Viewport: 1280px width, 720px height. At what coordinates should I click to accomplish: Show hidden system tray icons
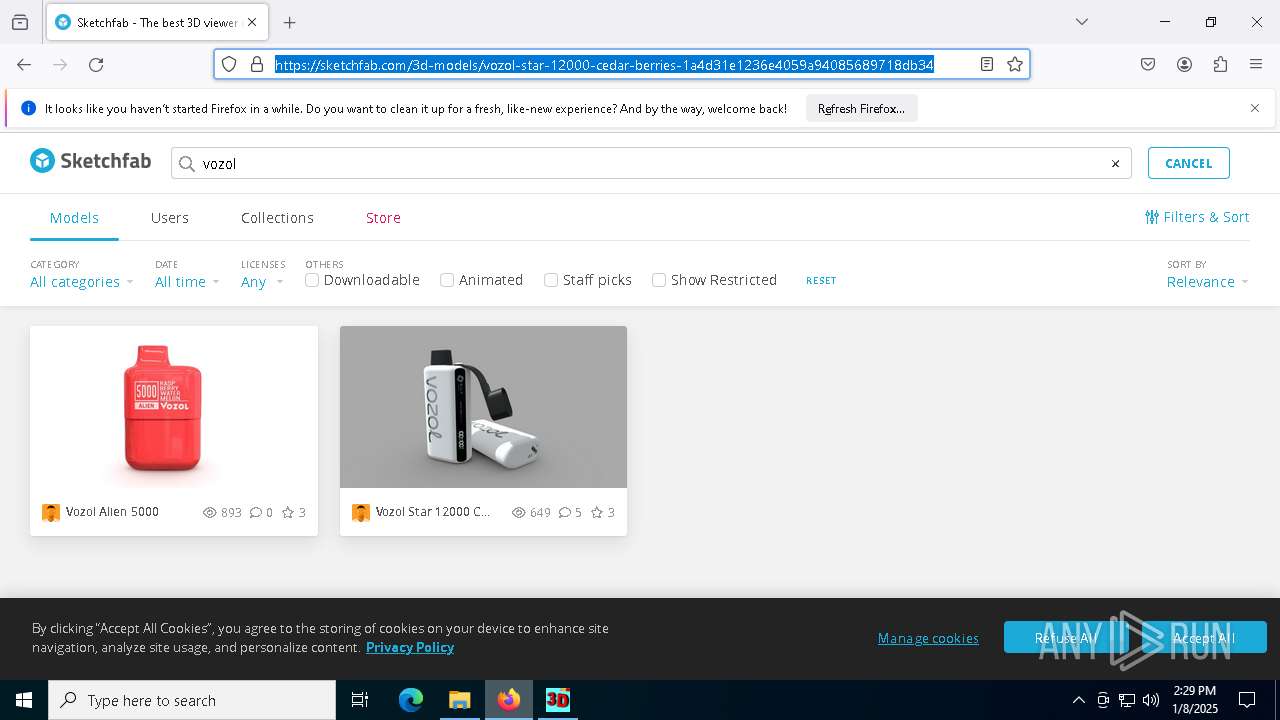coord(1078,700)
